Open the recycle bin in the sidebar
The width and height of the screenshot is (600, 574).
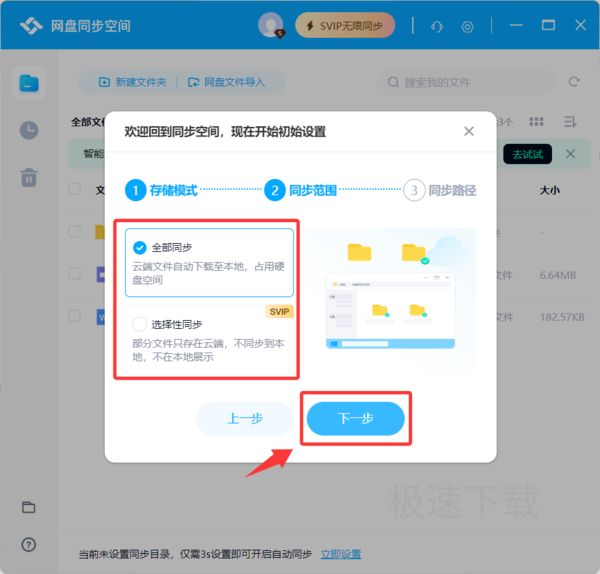29,178
